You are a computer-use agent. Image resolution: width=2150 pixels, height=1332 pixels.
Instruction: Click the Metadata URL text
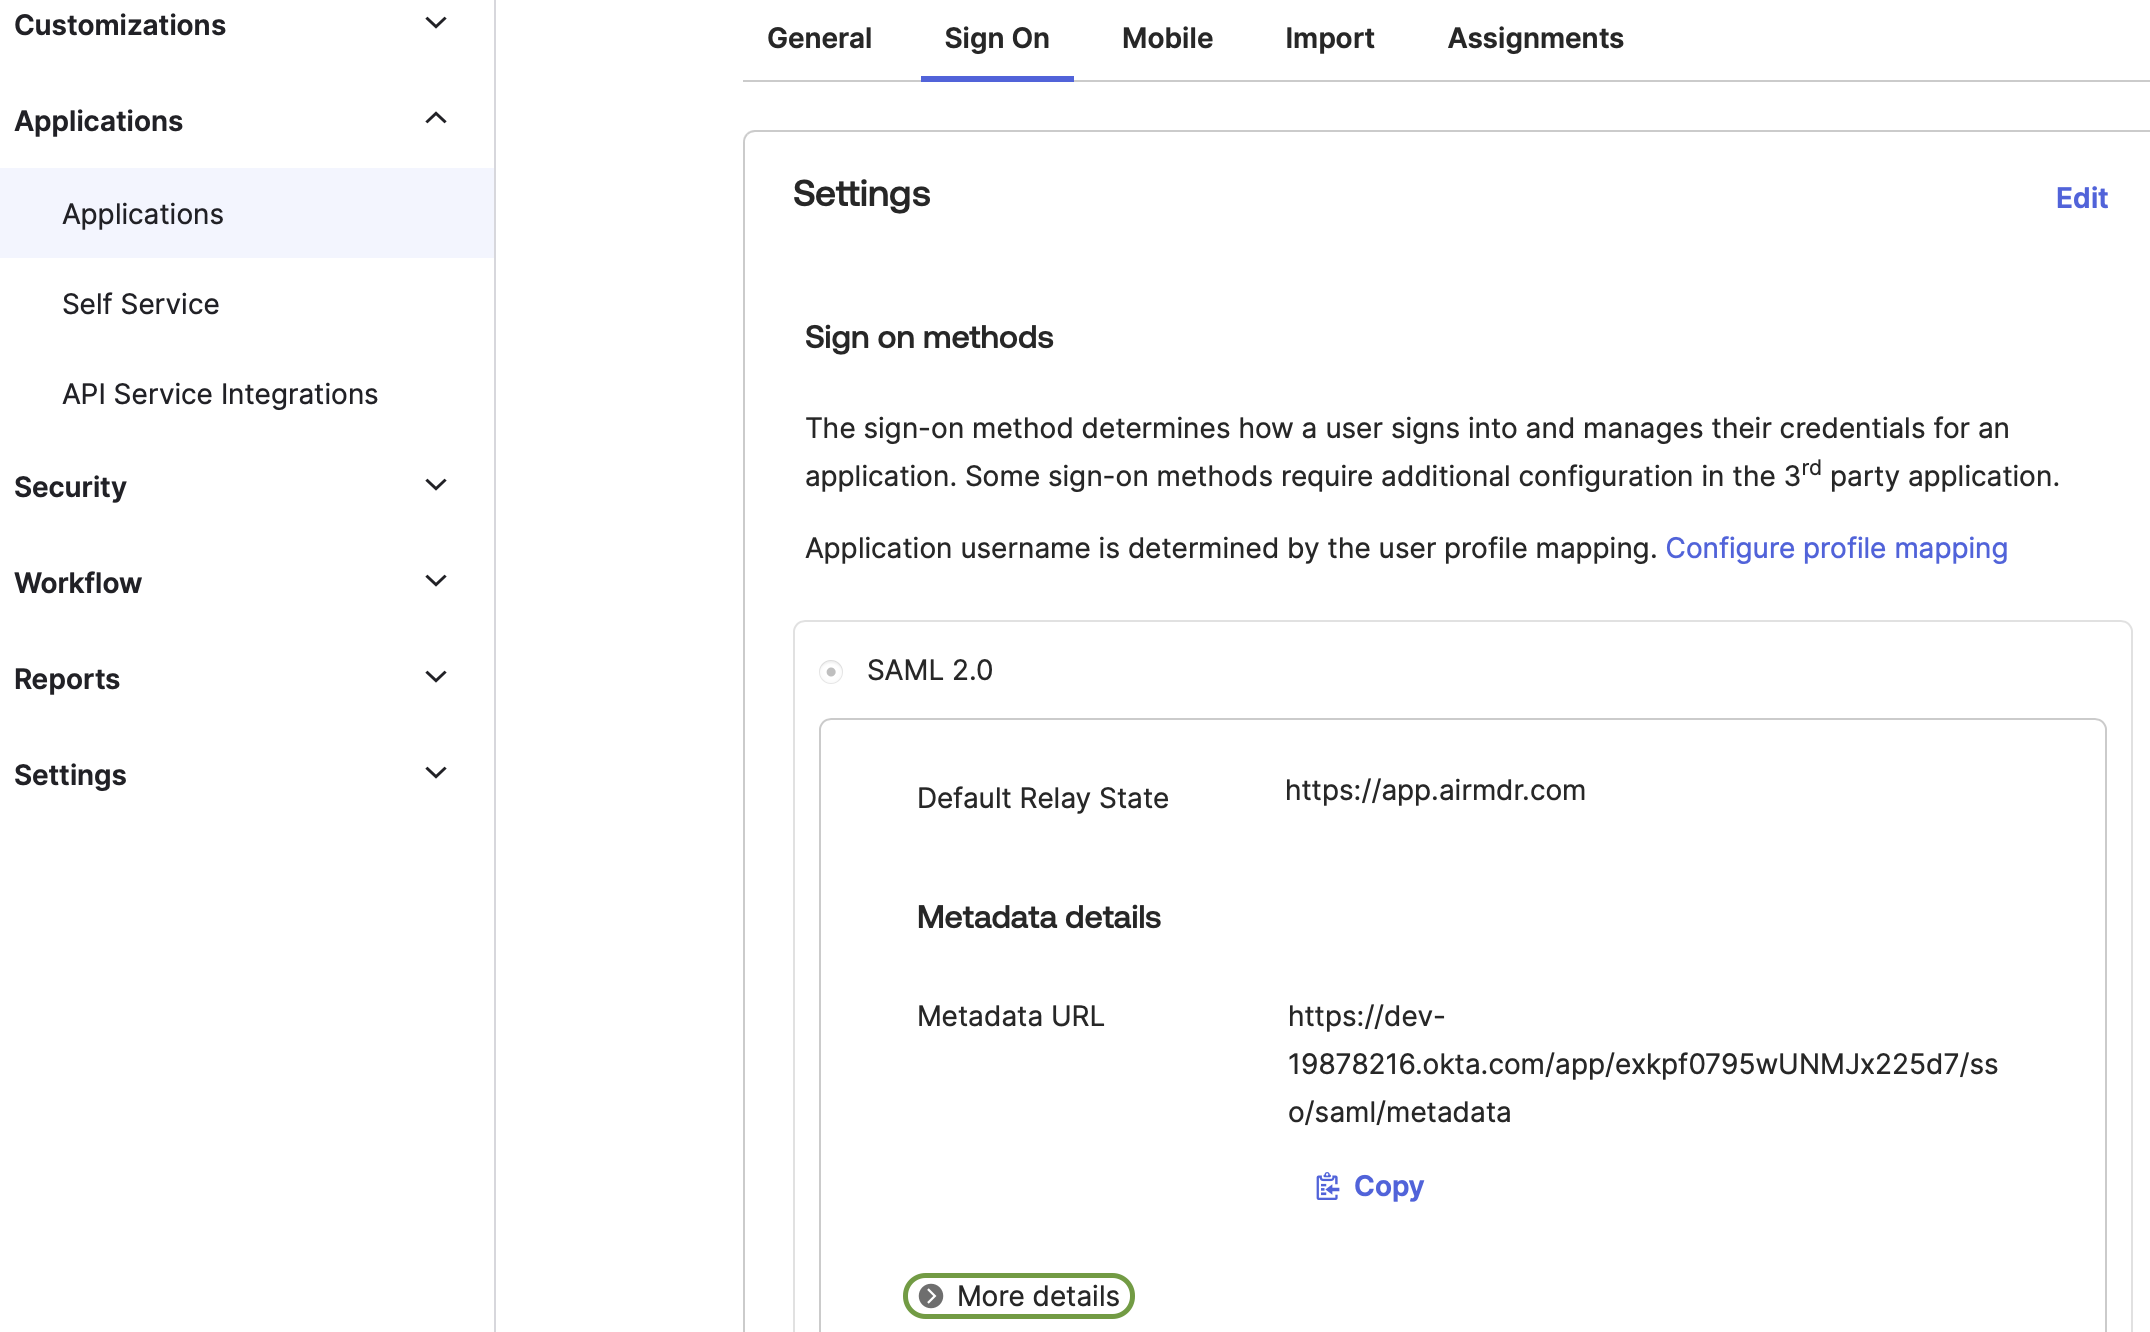point(1642,1064)
